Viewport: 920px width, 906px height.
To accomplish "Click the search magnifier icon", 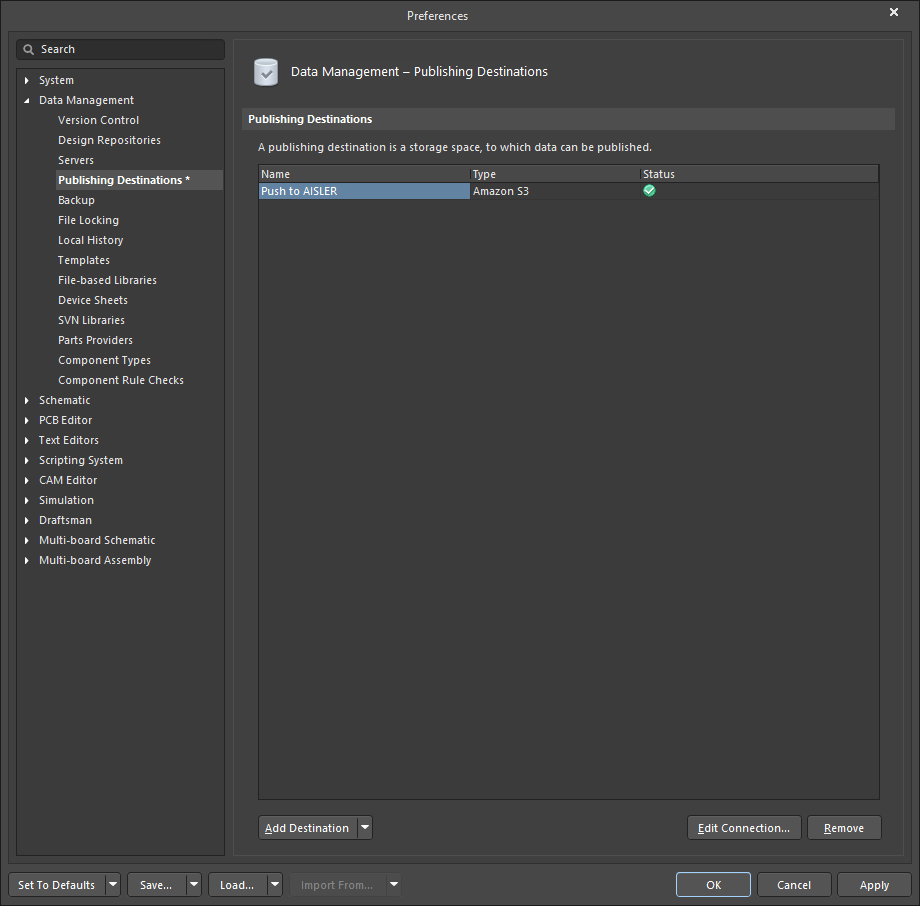I will (28, 49).
